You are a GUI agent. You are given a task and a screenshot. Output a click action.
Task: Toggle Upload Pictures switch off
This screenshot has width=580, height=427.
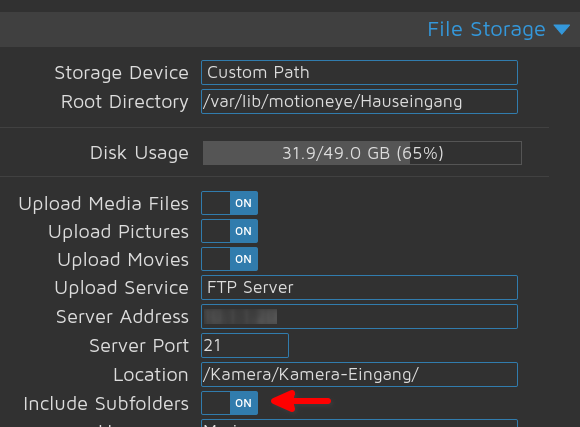pos(229,231)
